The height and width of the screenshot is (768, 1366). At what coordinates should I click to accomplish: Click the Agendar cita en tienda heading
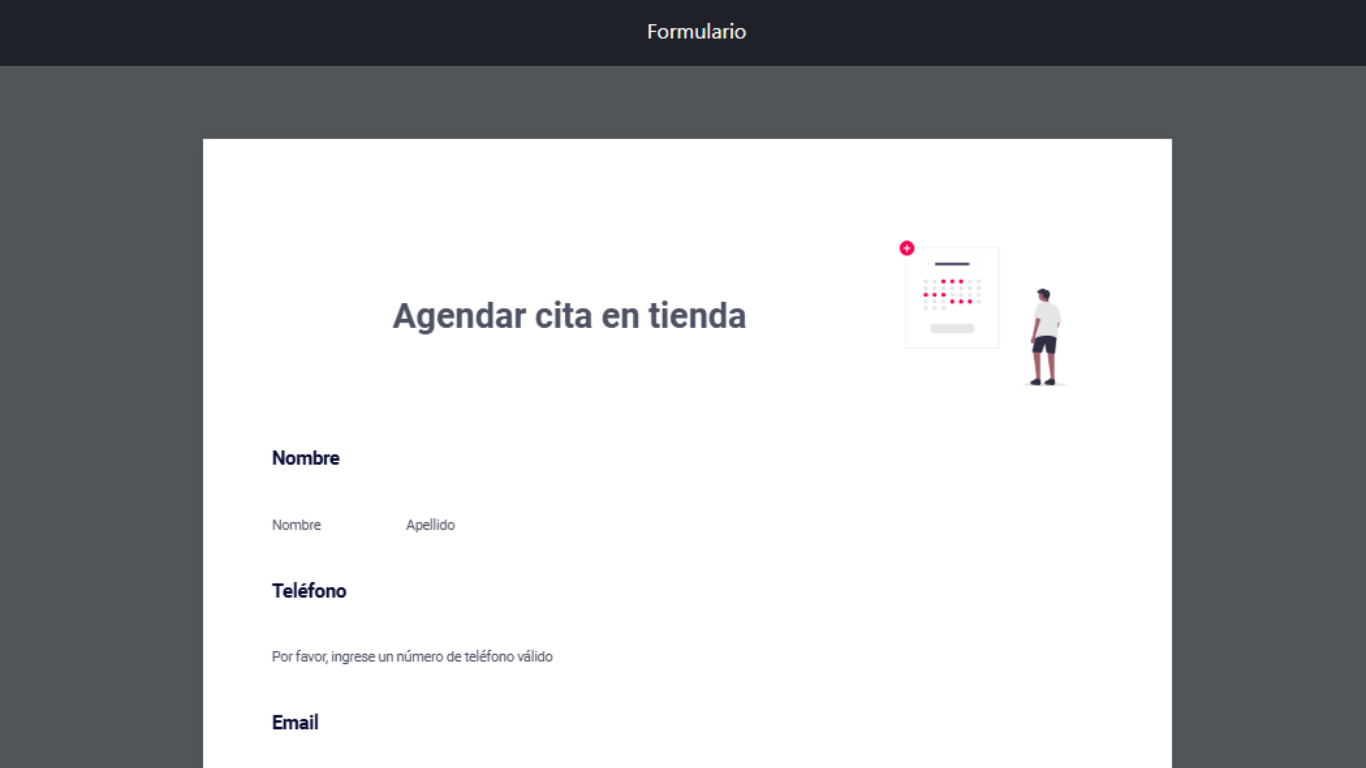coord(569,315)
